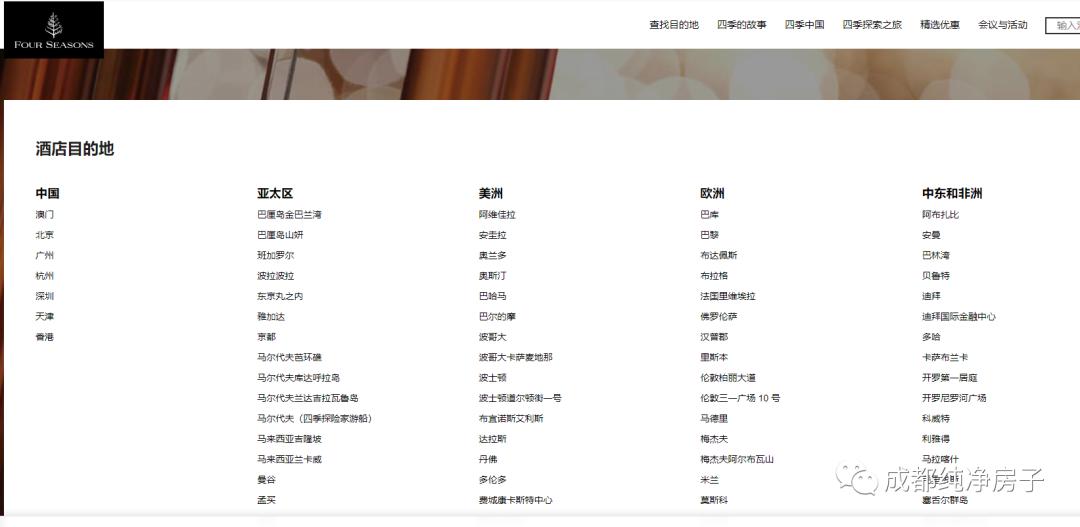Open 波哥大卡萨麦地那 link
This screenshot has width=1080, height=527.
click(x=516, y=358)
